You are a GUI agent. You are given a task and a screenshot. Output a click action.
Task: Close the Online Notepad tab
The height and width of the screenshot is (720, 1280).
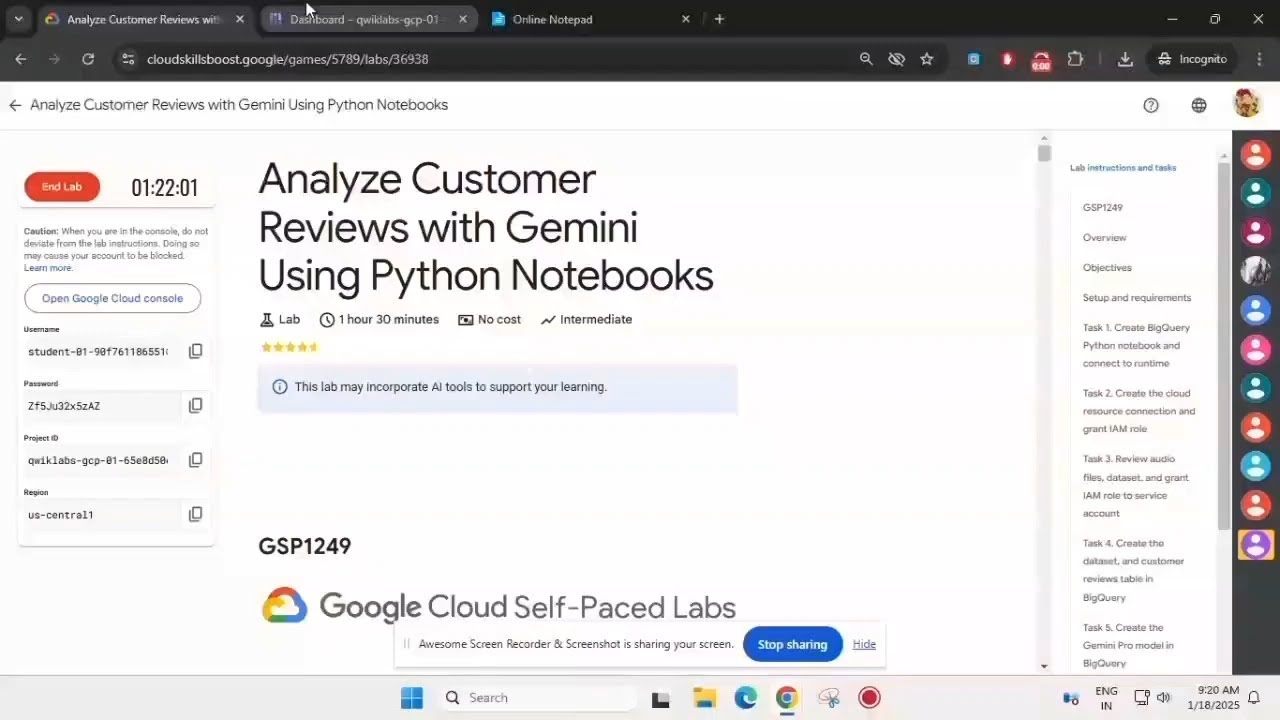click(685, 19)
